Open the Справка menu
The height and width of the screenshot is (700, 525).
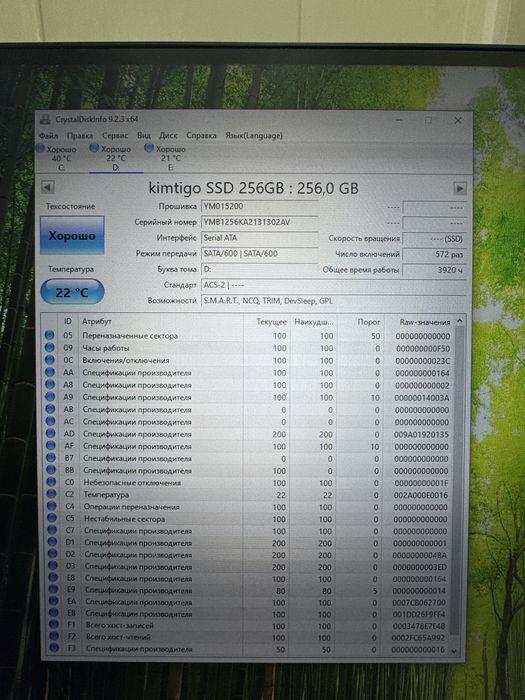point(201,135)
